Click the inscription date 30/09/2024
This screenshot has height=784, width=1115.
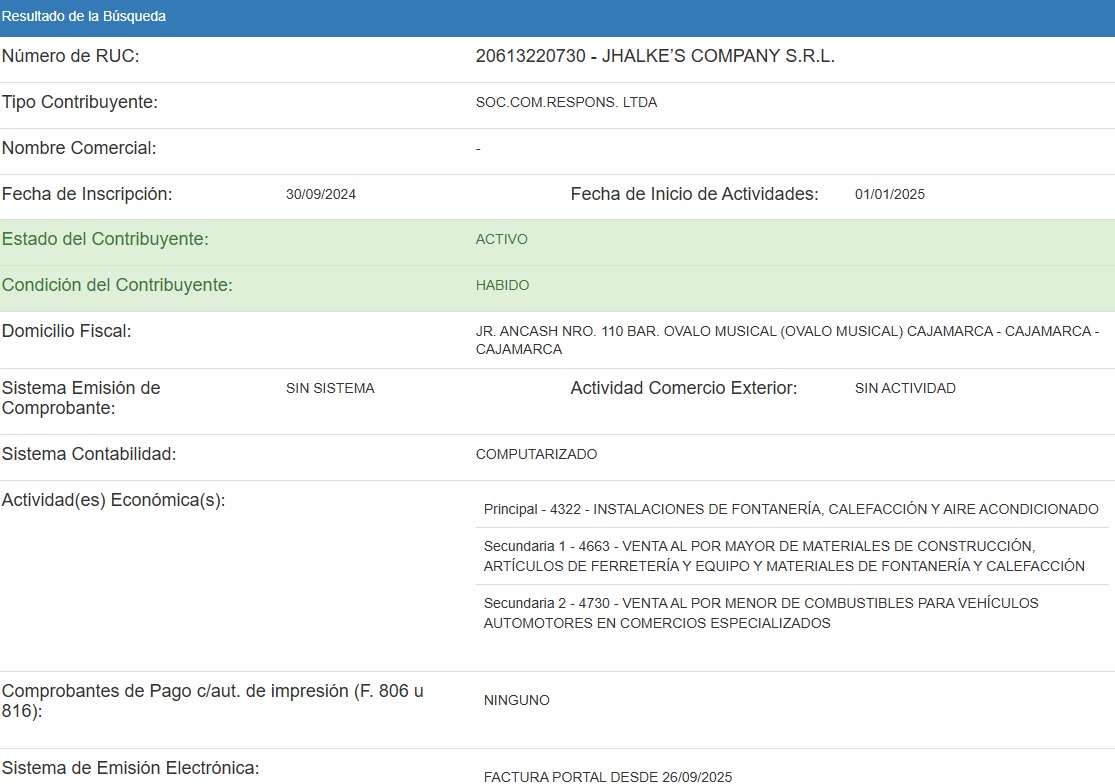coord(320,195)
